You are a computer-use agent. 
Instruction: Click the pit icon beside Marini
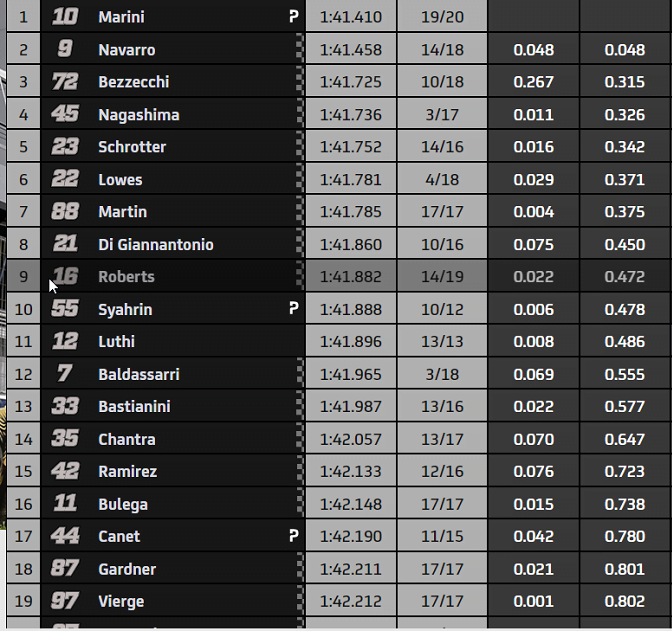[x=293, y=17]
